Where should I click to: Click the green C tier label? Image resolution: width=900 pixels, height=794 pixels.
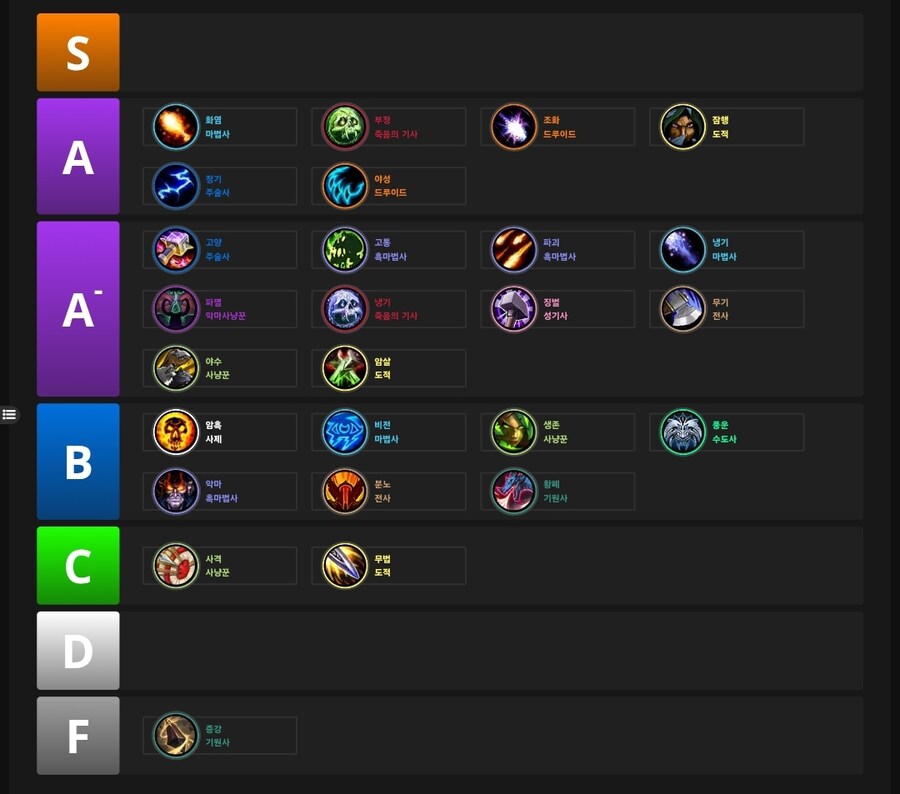pos(78,566)
